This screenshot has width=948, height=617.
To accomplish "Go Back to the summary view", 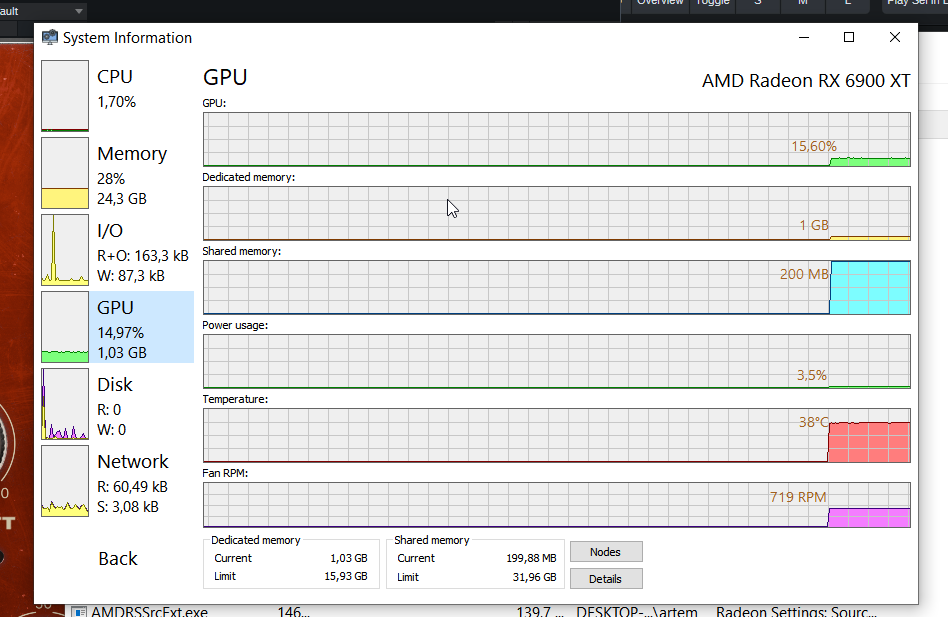I will [118, 558].
